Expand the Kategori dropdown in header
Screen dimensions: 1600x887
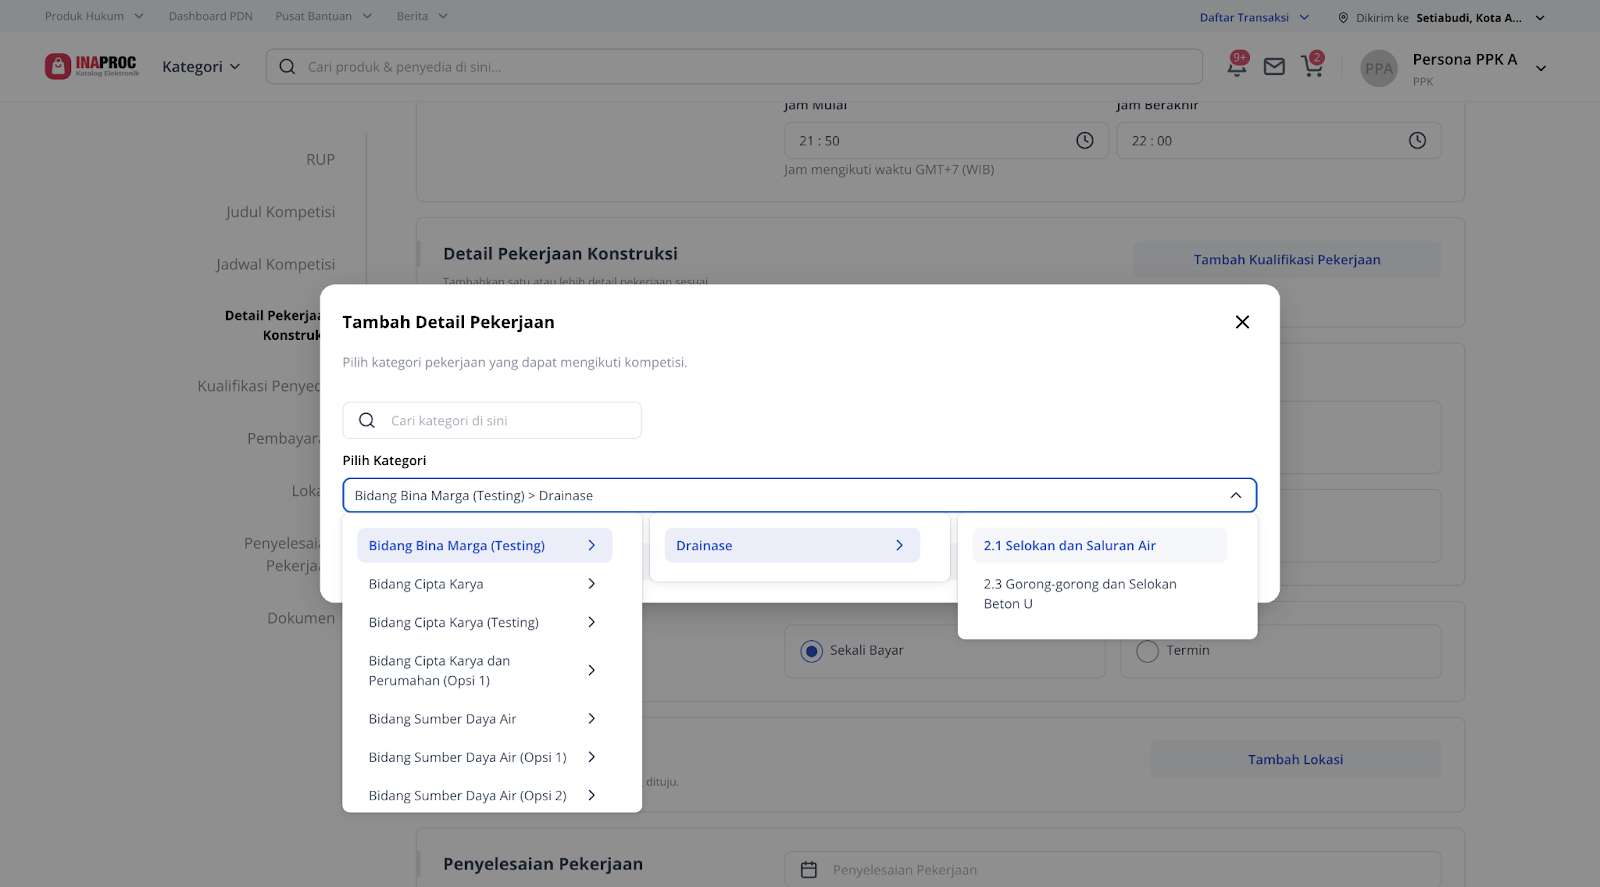(x=201, y=67)
